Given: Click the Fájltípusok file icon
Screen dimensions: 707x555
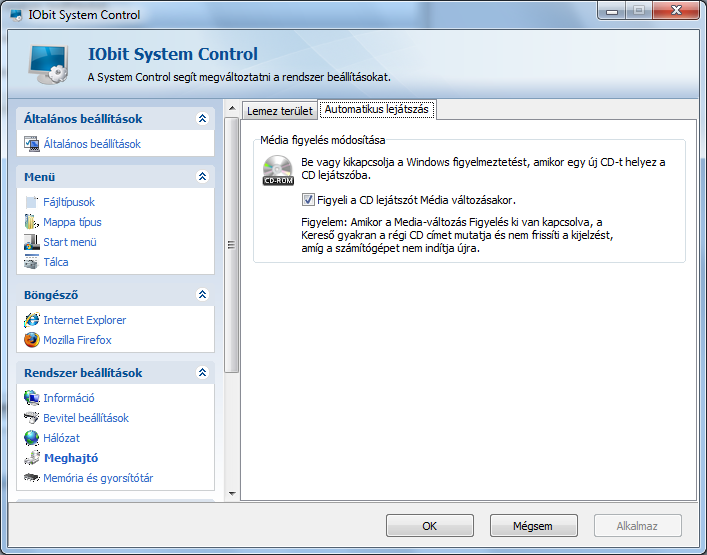Looking at the screenshot, I should [32, 202].
